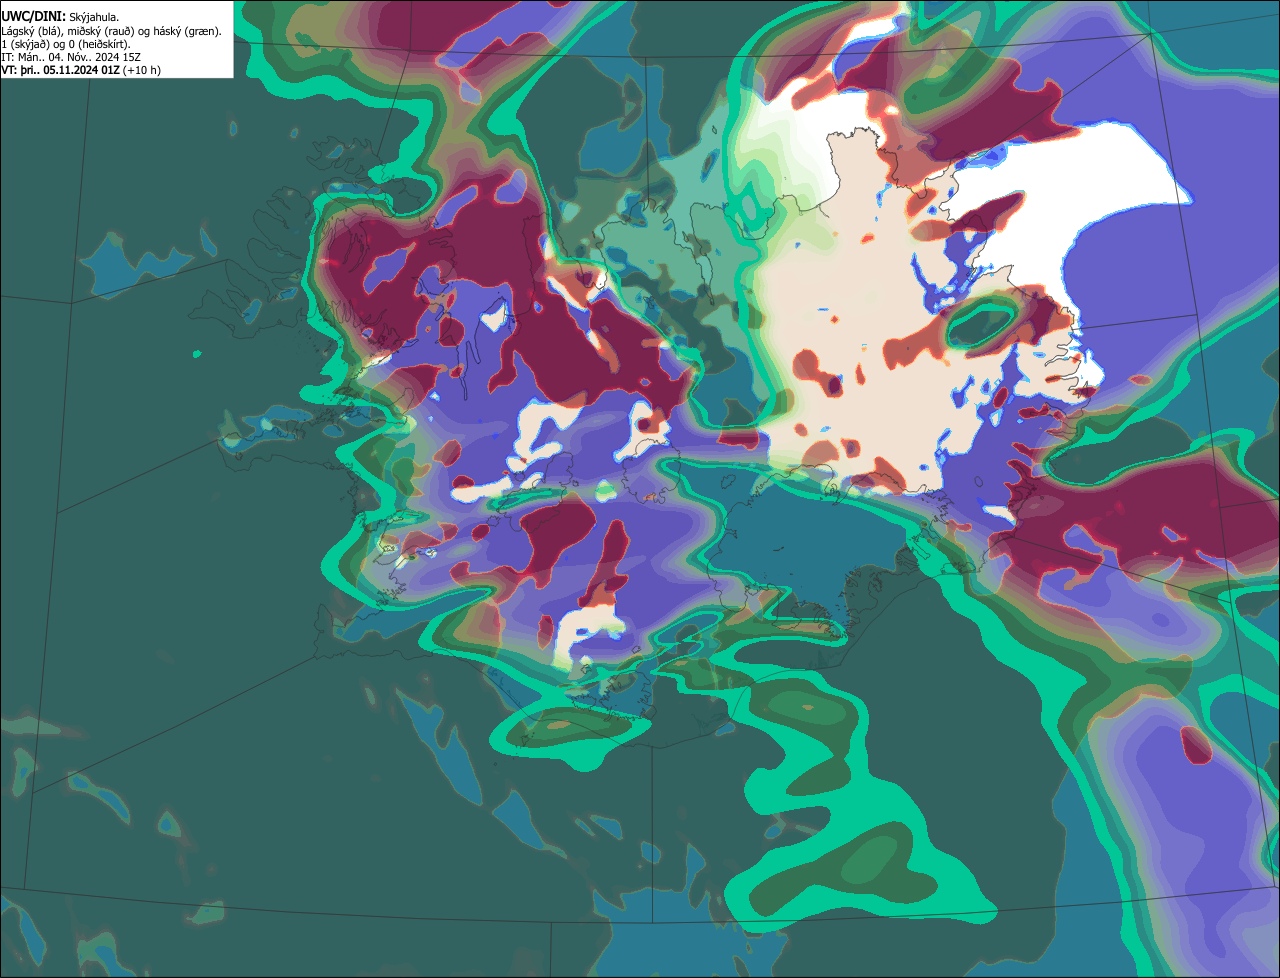Click the 'miðský (rauð)' legend text

pyautogui.click(x=100, y=32)
